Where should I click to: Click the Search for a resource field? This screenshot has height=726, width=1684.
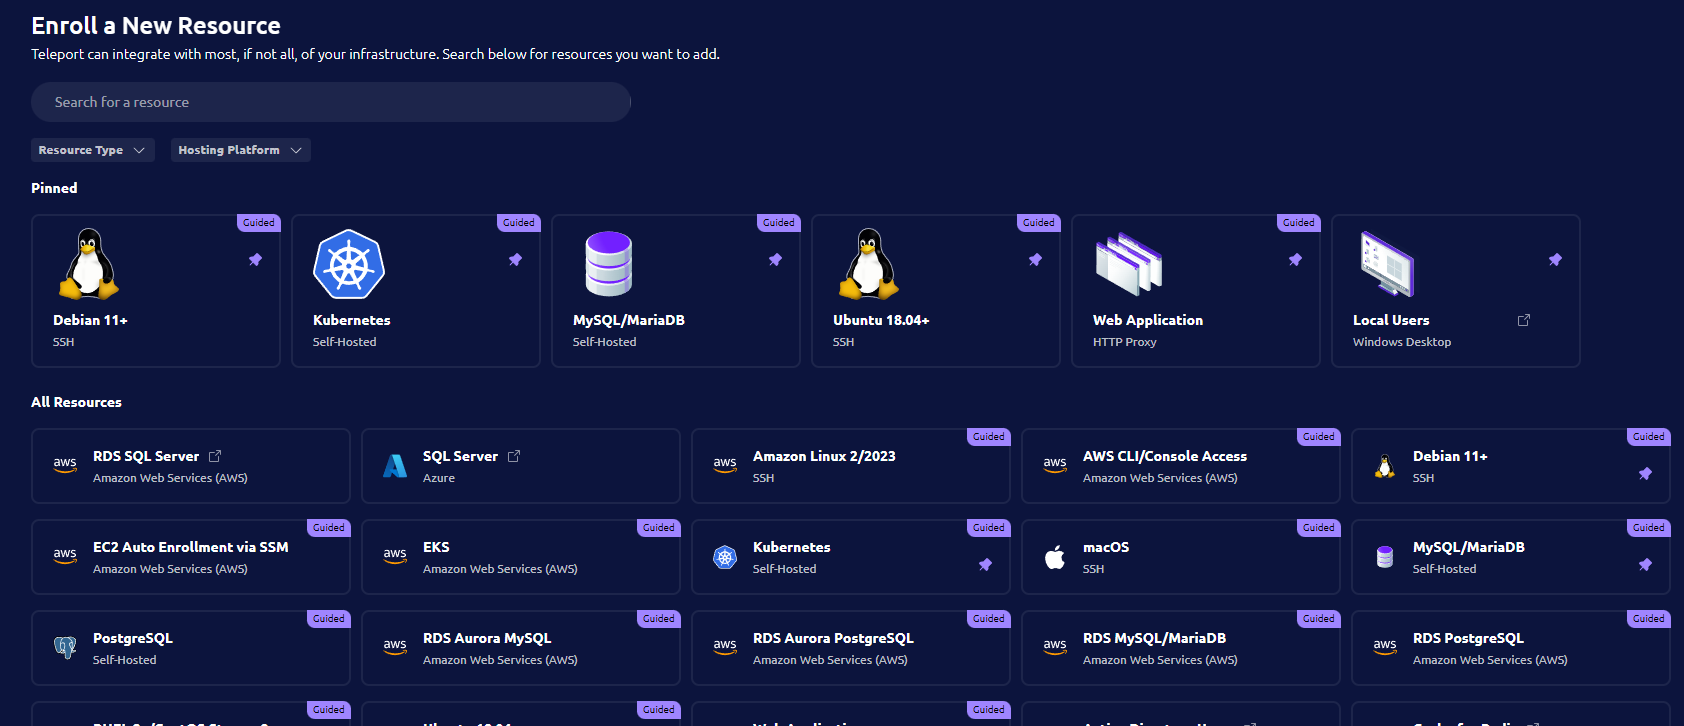click(x=330, y=102)
